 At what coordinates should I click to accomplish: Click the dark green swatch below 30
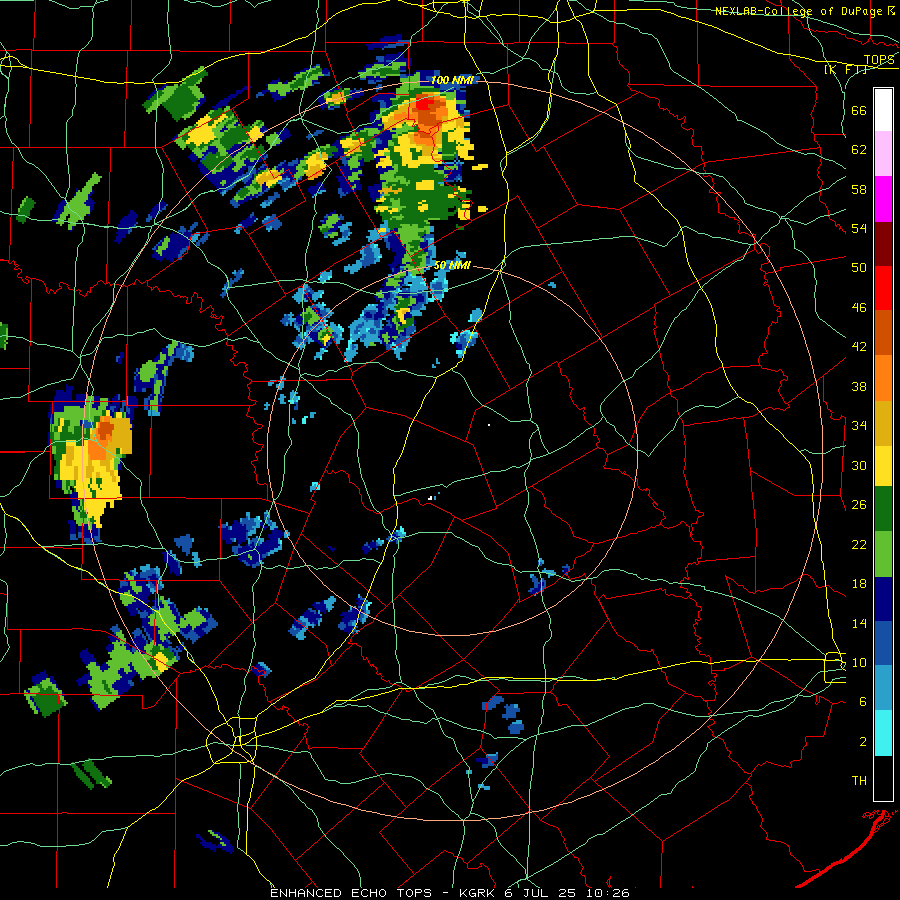pos(883,508)
